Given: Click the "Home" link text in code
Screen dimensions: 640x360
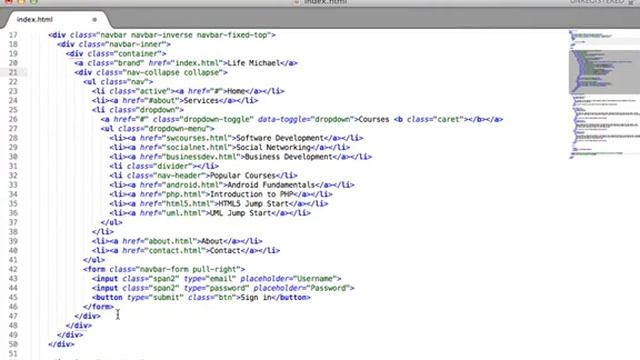Looking at the screenshot, I should pyautogui.click(x=236, y=91).
